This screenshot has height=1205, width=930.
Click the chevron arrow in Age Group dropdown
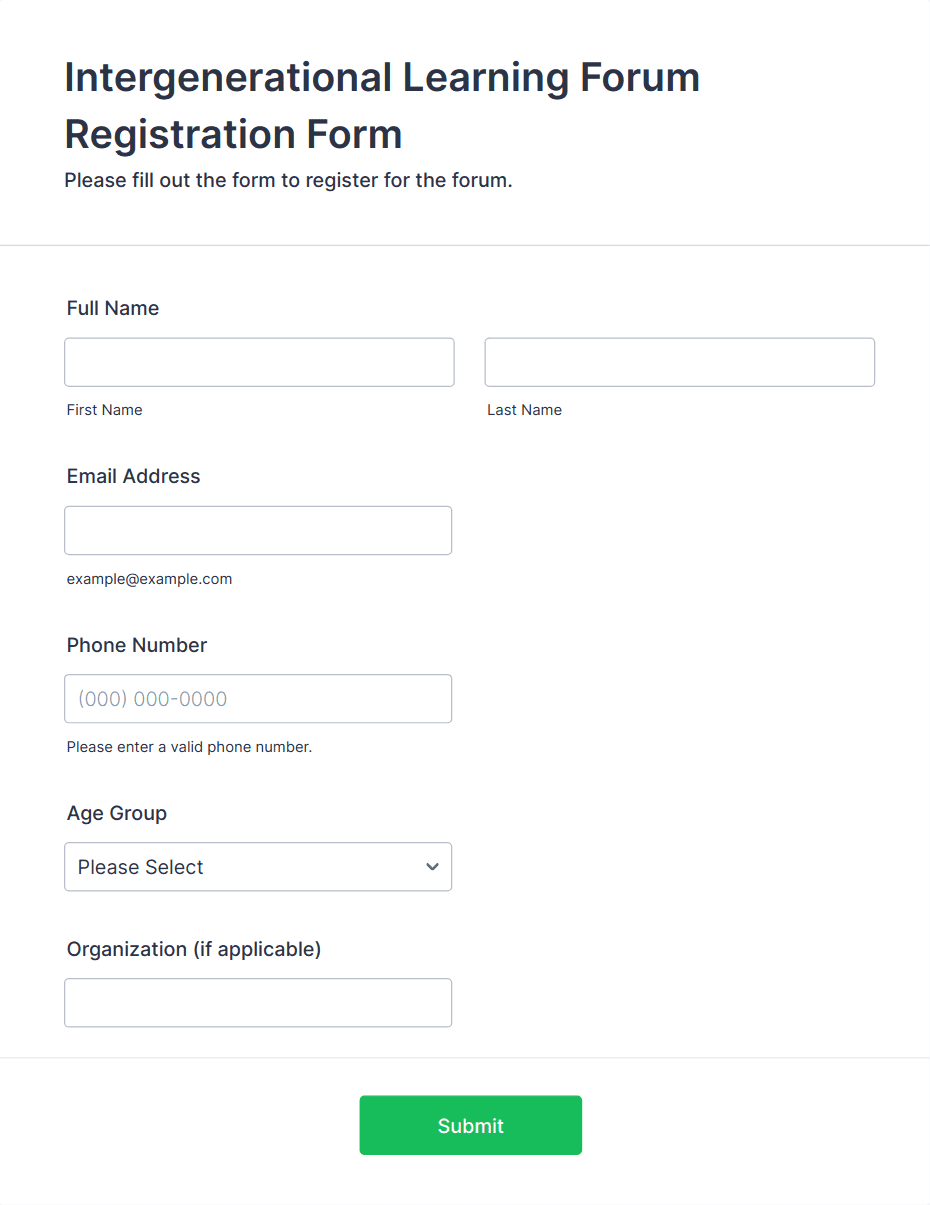tap(432, 867)
